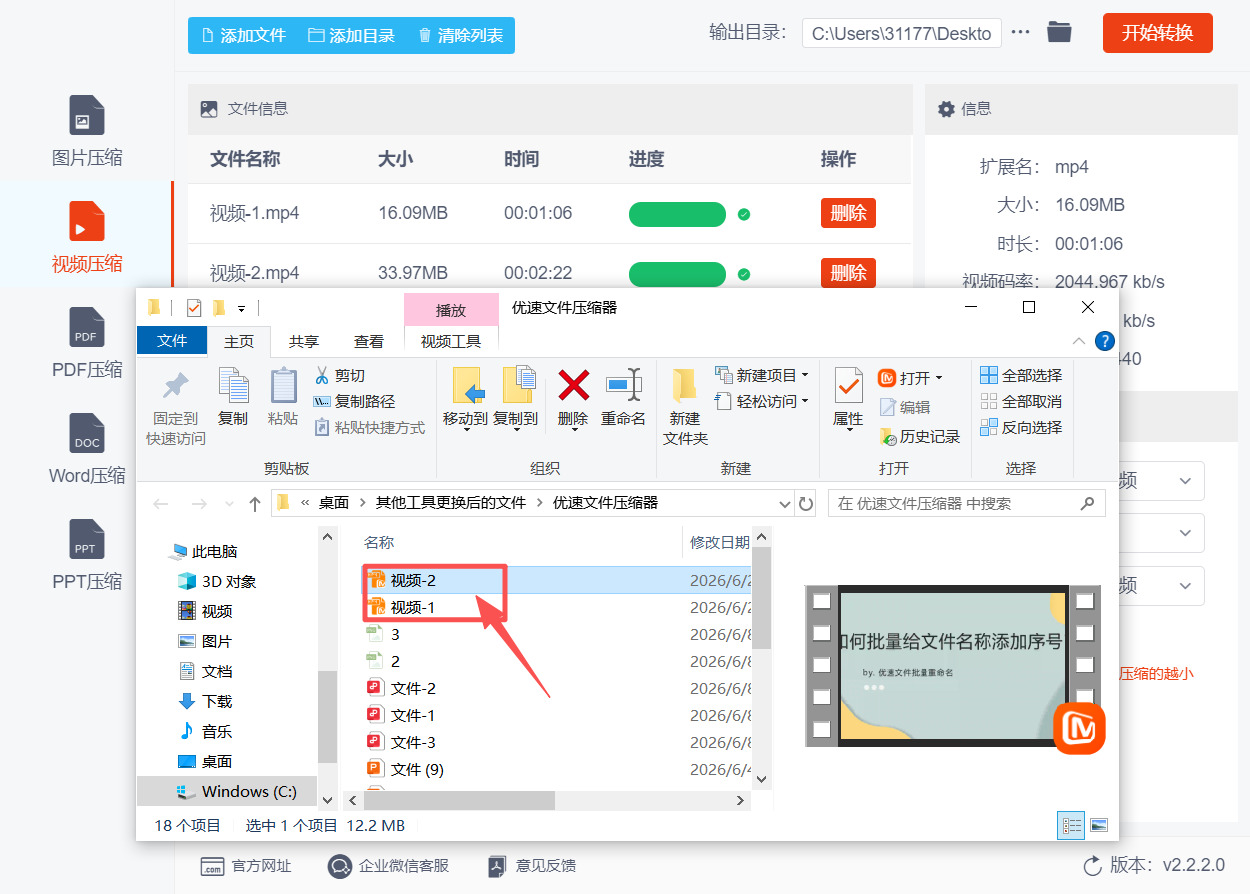Switch to the 主页 ribbon tab
The height and width of the screenshot is (894, 1250).
coord(239,341)
